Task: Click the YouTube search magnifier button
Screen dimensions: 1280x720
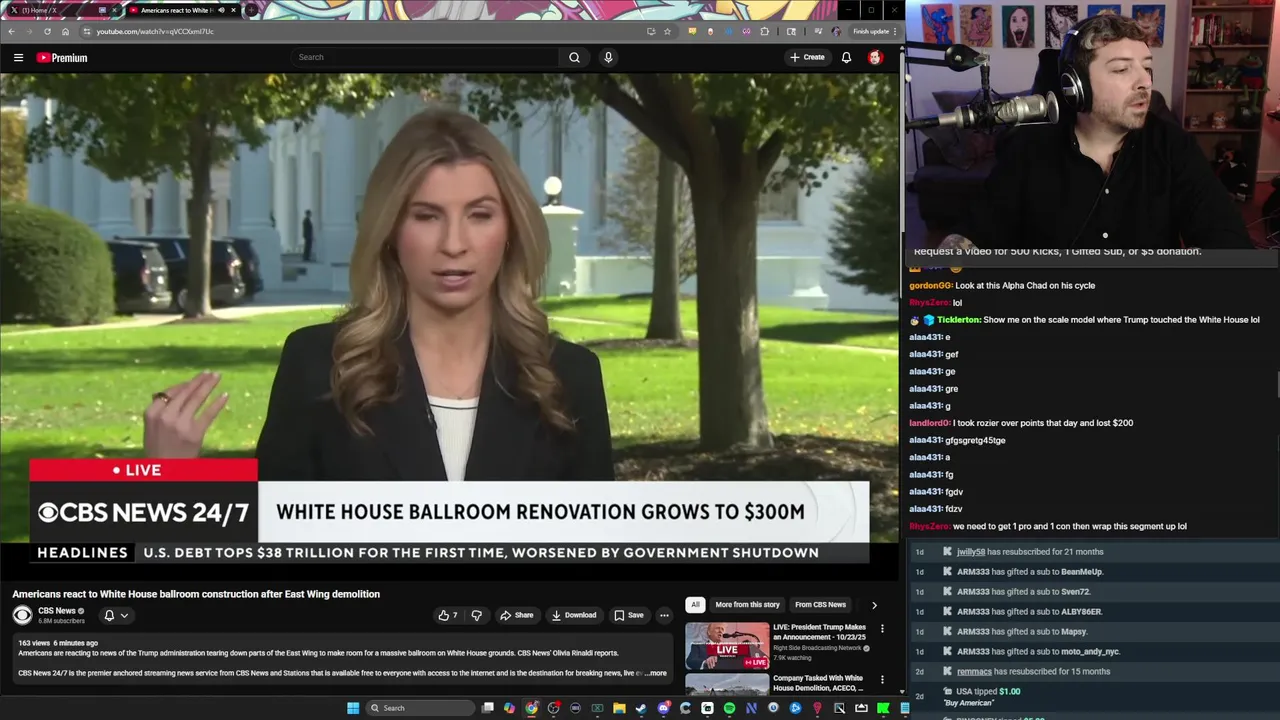Action: (574, 57)
